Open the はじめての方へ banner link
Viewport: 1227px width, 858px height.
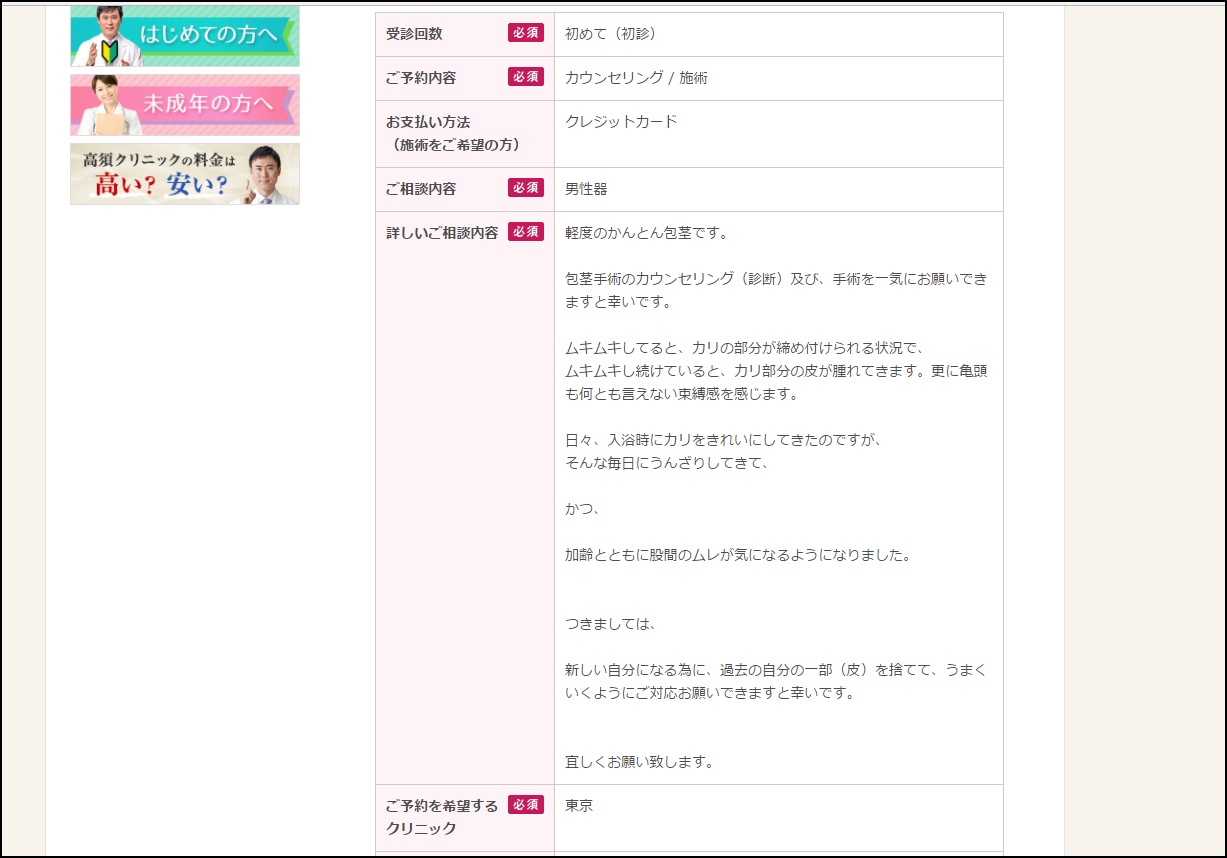tap(185, 36)
